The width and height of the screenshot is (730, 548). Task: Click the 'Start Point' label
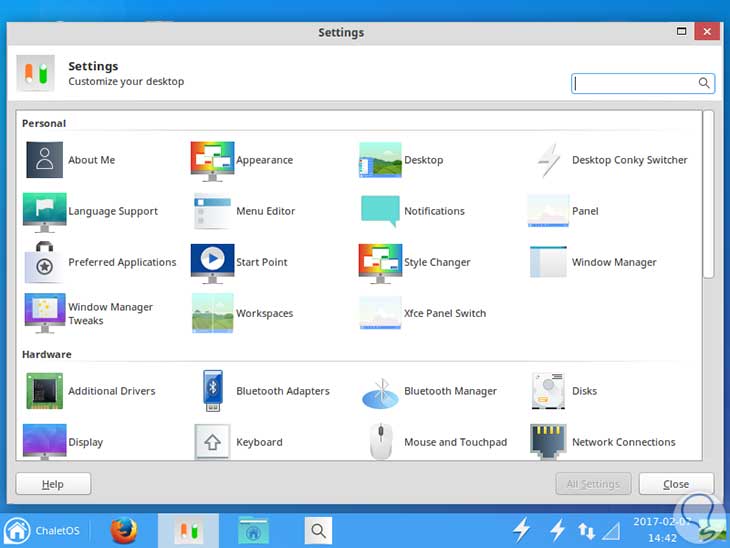click(x=262, y=263)
